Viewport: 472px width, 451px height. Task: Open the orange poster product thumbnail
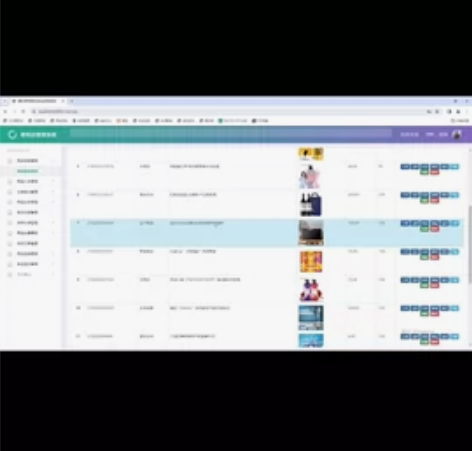pos(311,262)
